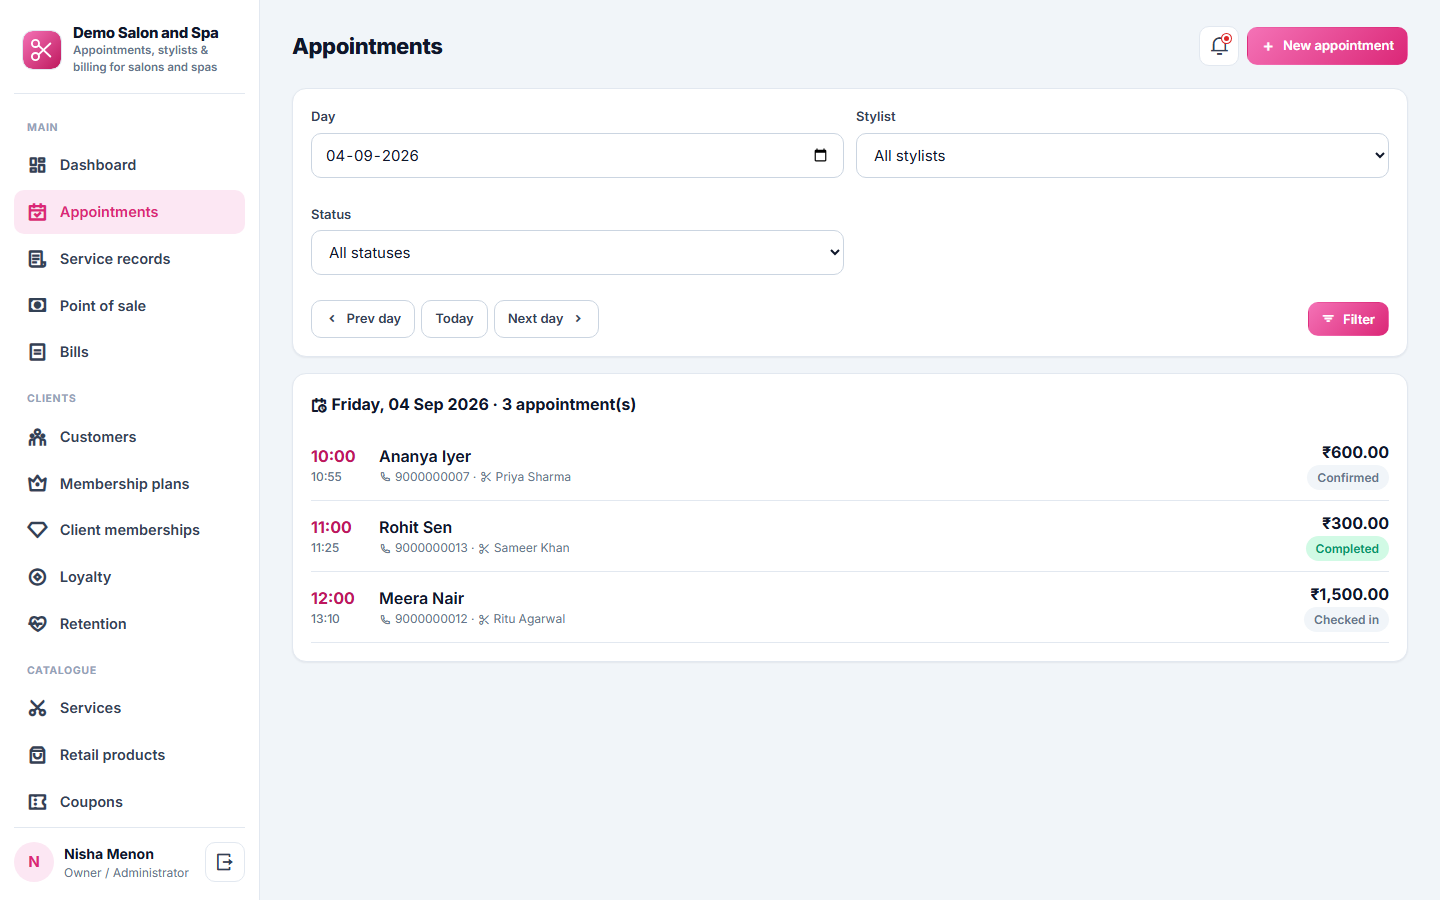Go to the Appointments menu item
Screen dimensions: 1440x900
[129, 212]
